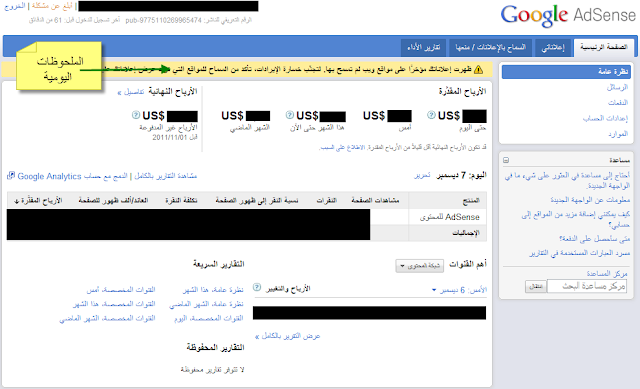Click 'AdSense للمحتوى' product row
This screenshot has width=640, height=389.
[449, 217]
